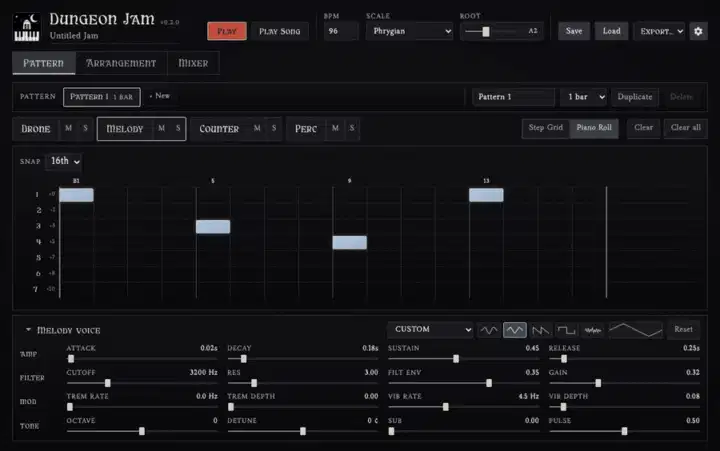720x451 pixels.
Task: Switch to the Arrangement tab
Action: point(121,63)
